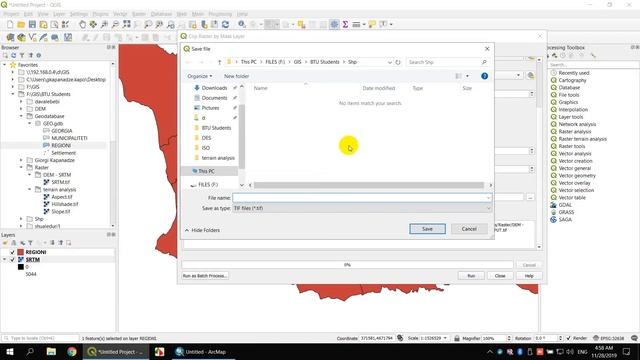Click Run in the Clip Raster dialog
Viewport: 640px width, 360px height.
pyautogui.click(x=471, y=276)
